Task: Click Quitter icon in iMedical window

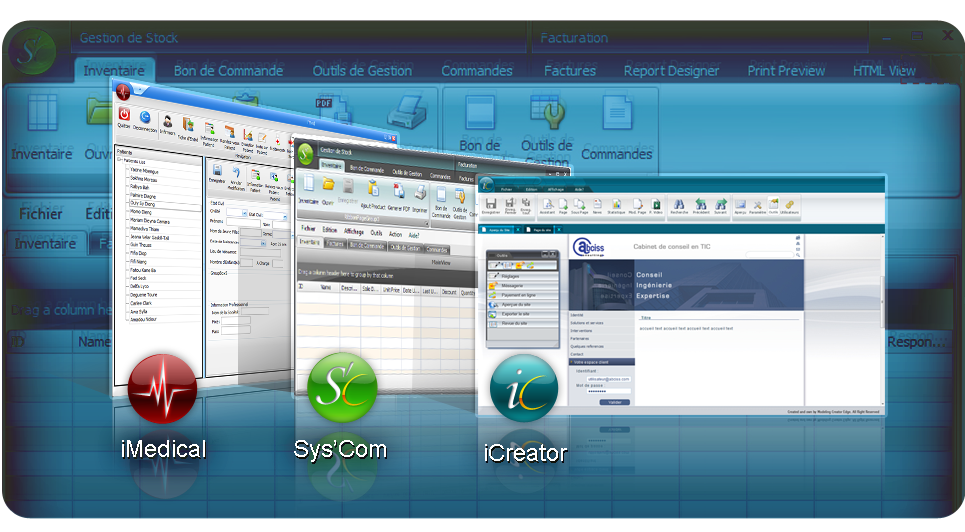Action: click(x=124, y=114)
